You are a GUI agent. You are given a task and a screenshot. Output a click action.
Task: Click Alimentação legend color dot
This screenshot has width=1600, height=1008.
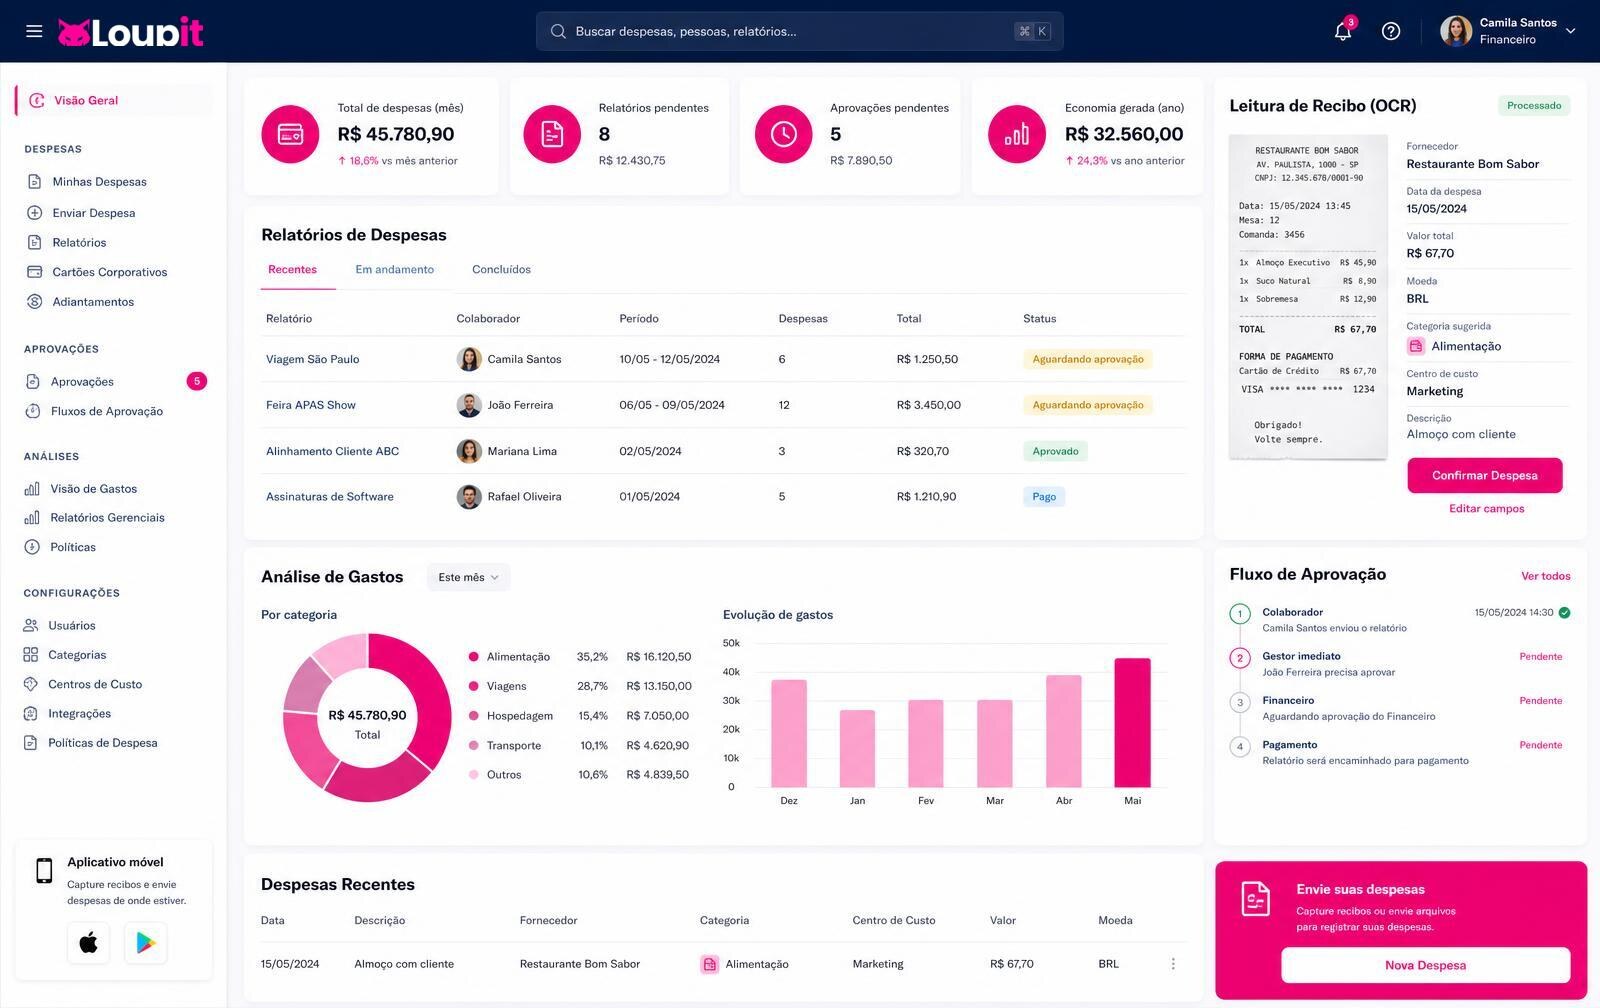click(473, 657)
